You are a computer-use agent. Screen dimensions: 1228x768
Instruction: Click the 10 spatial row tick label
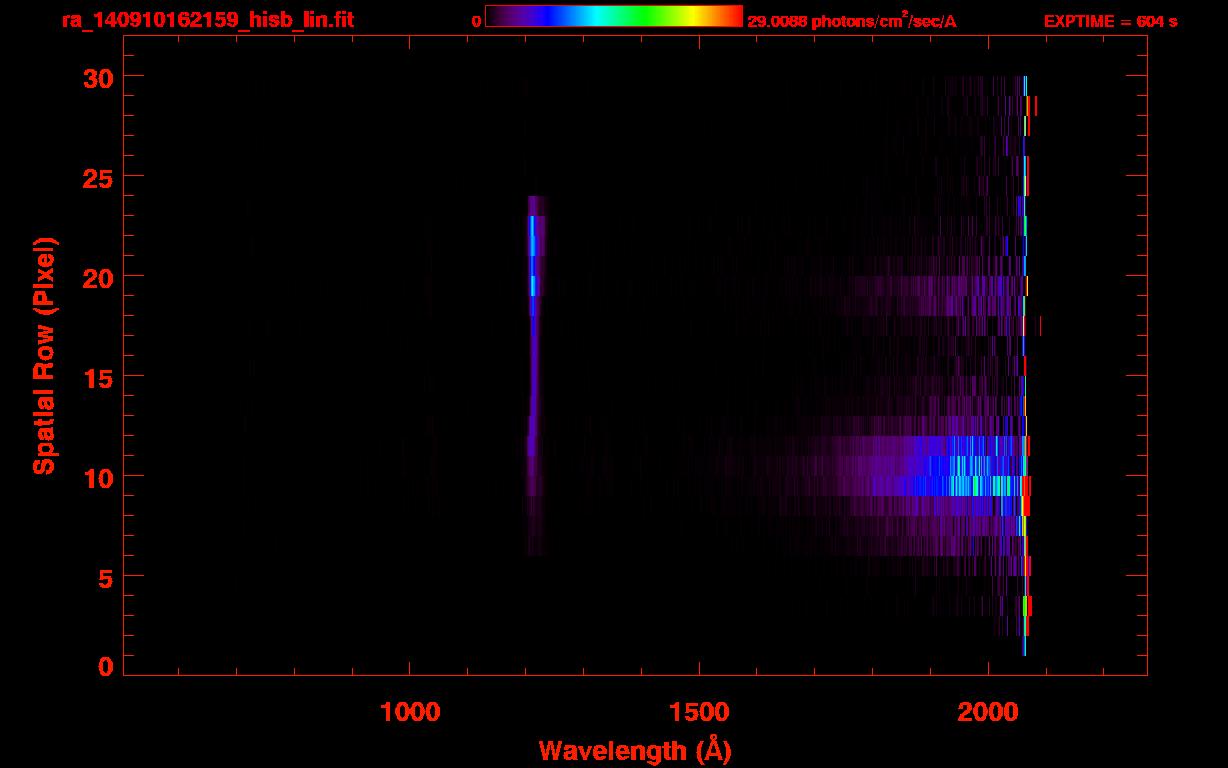coord(98,477)
